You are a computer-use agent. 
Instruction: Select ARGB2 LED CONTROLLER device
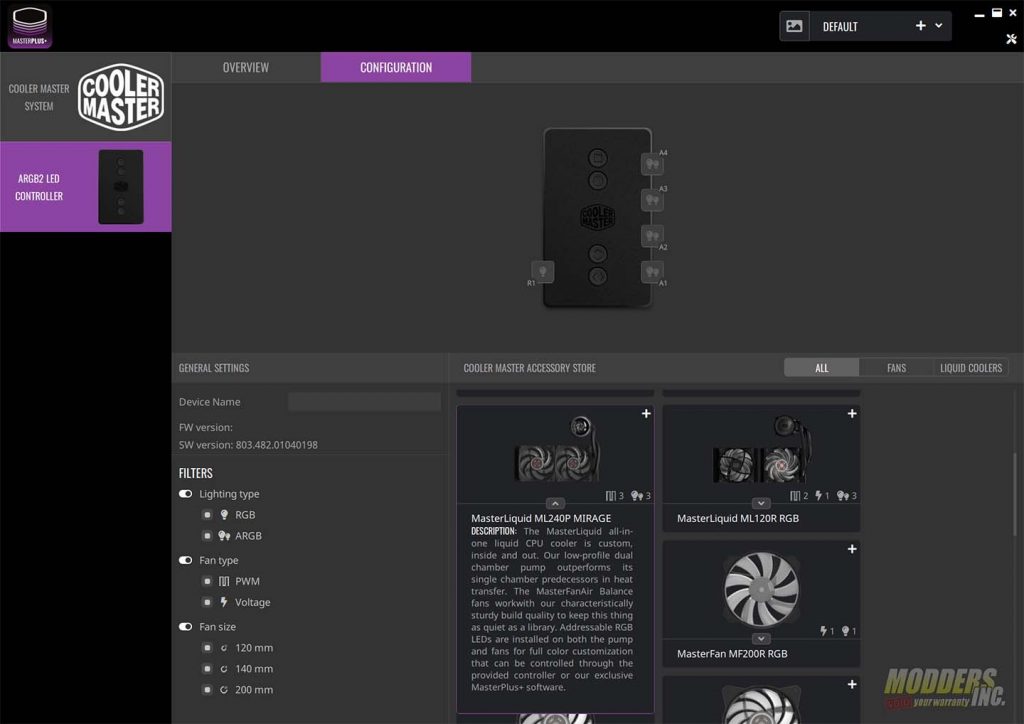point(86,187)
